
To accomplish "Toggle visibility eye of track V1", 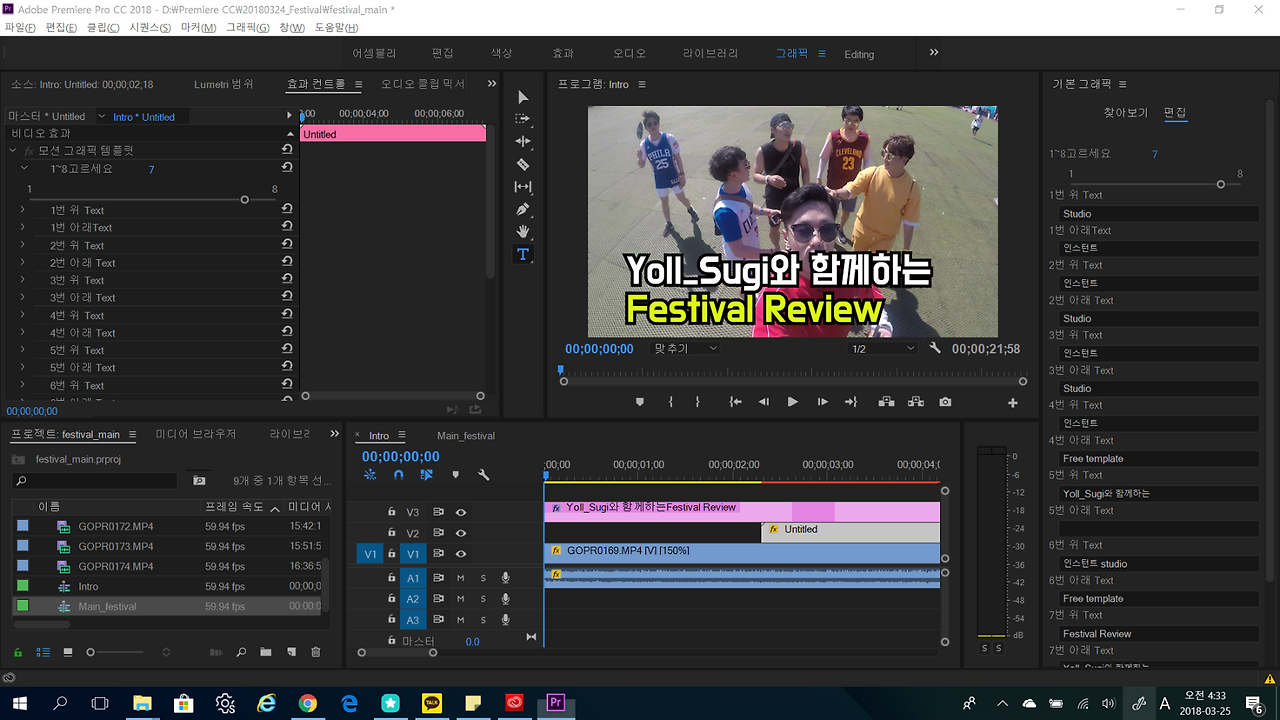I will click(461, 554).
